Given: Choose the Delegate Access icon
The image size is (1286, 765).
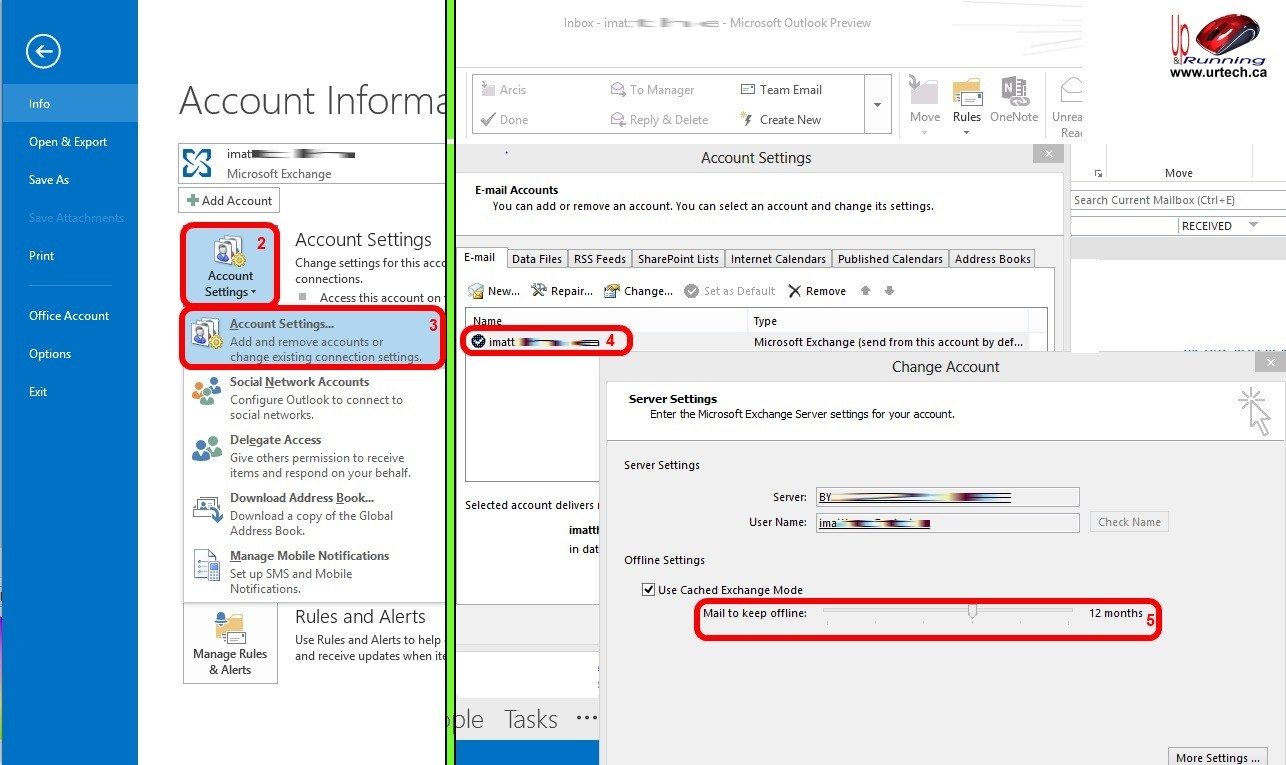Looking at the screenshot, I should 206,448.
